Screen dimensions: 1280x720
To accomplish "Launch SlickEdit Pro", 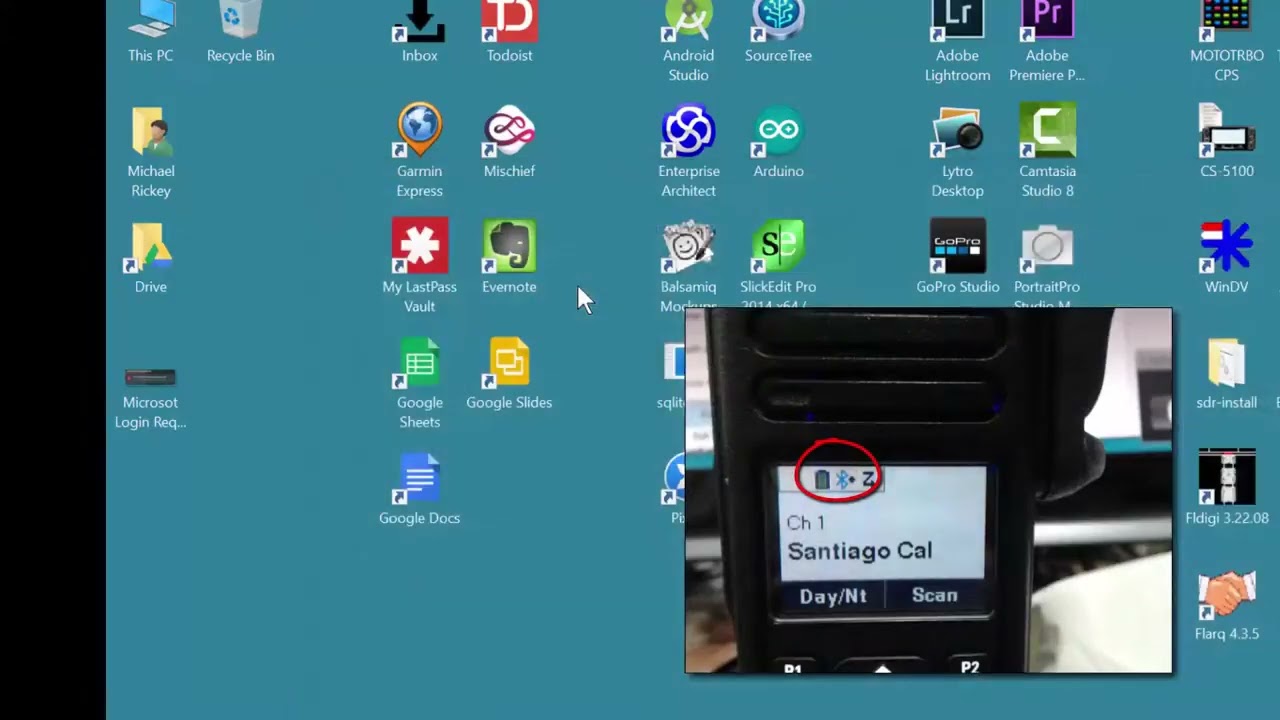I will 778,264.
